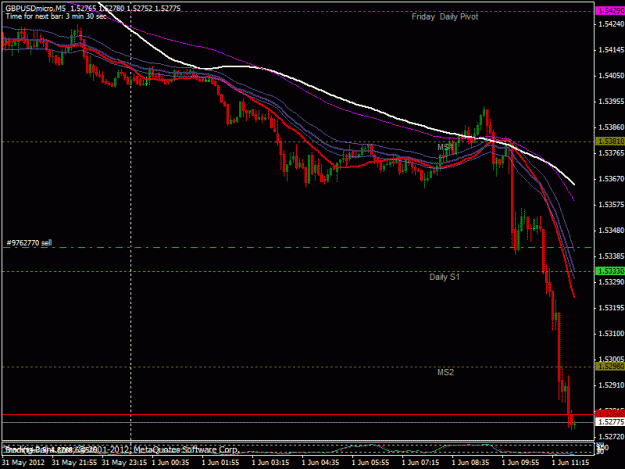The image size is (625, 469).
Task: Select '31 May 21:55' on the time axis
Action: (x=74, y=463)
